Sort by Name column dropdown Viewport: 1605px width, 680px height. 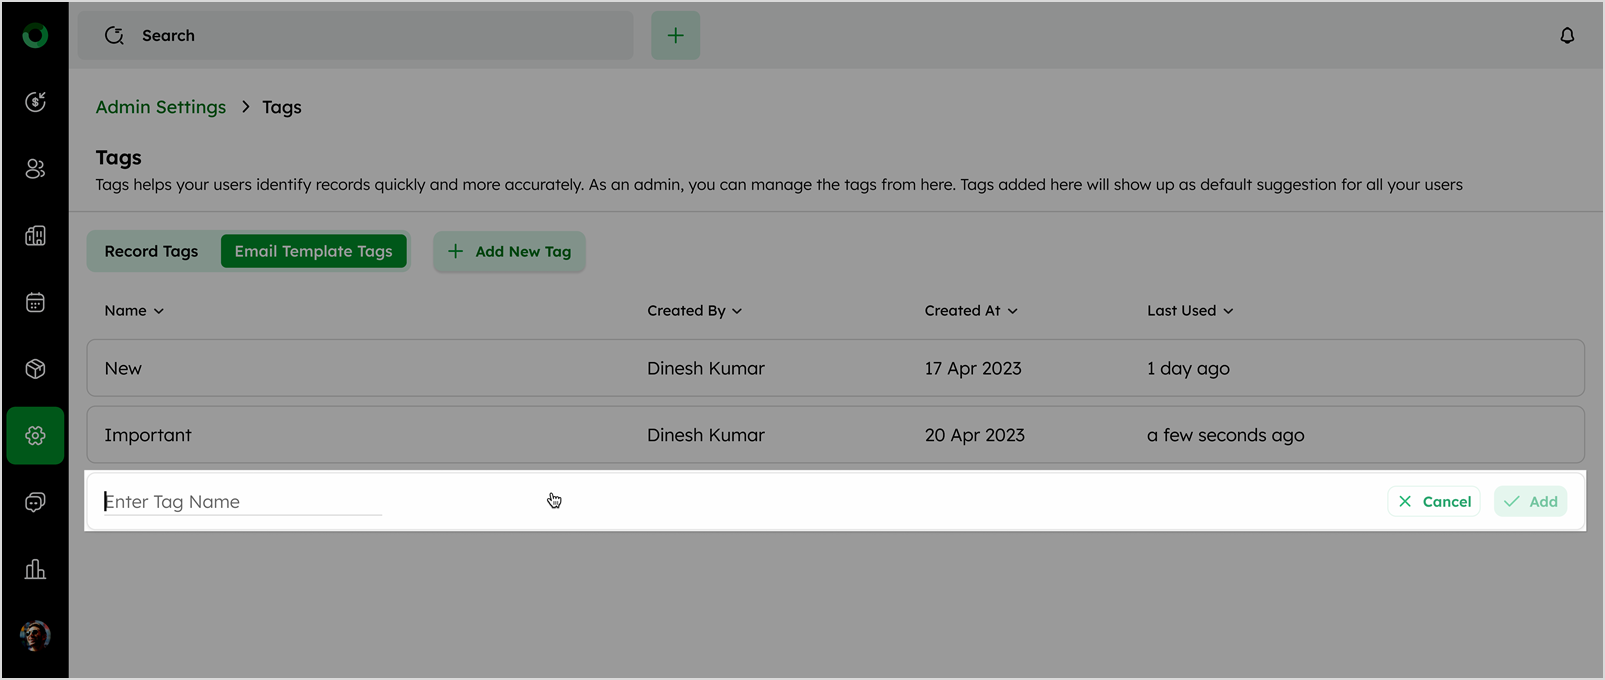tap(134, 311)
